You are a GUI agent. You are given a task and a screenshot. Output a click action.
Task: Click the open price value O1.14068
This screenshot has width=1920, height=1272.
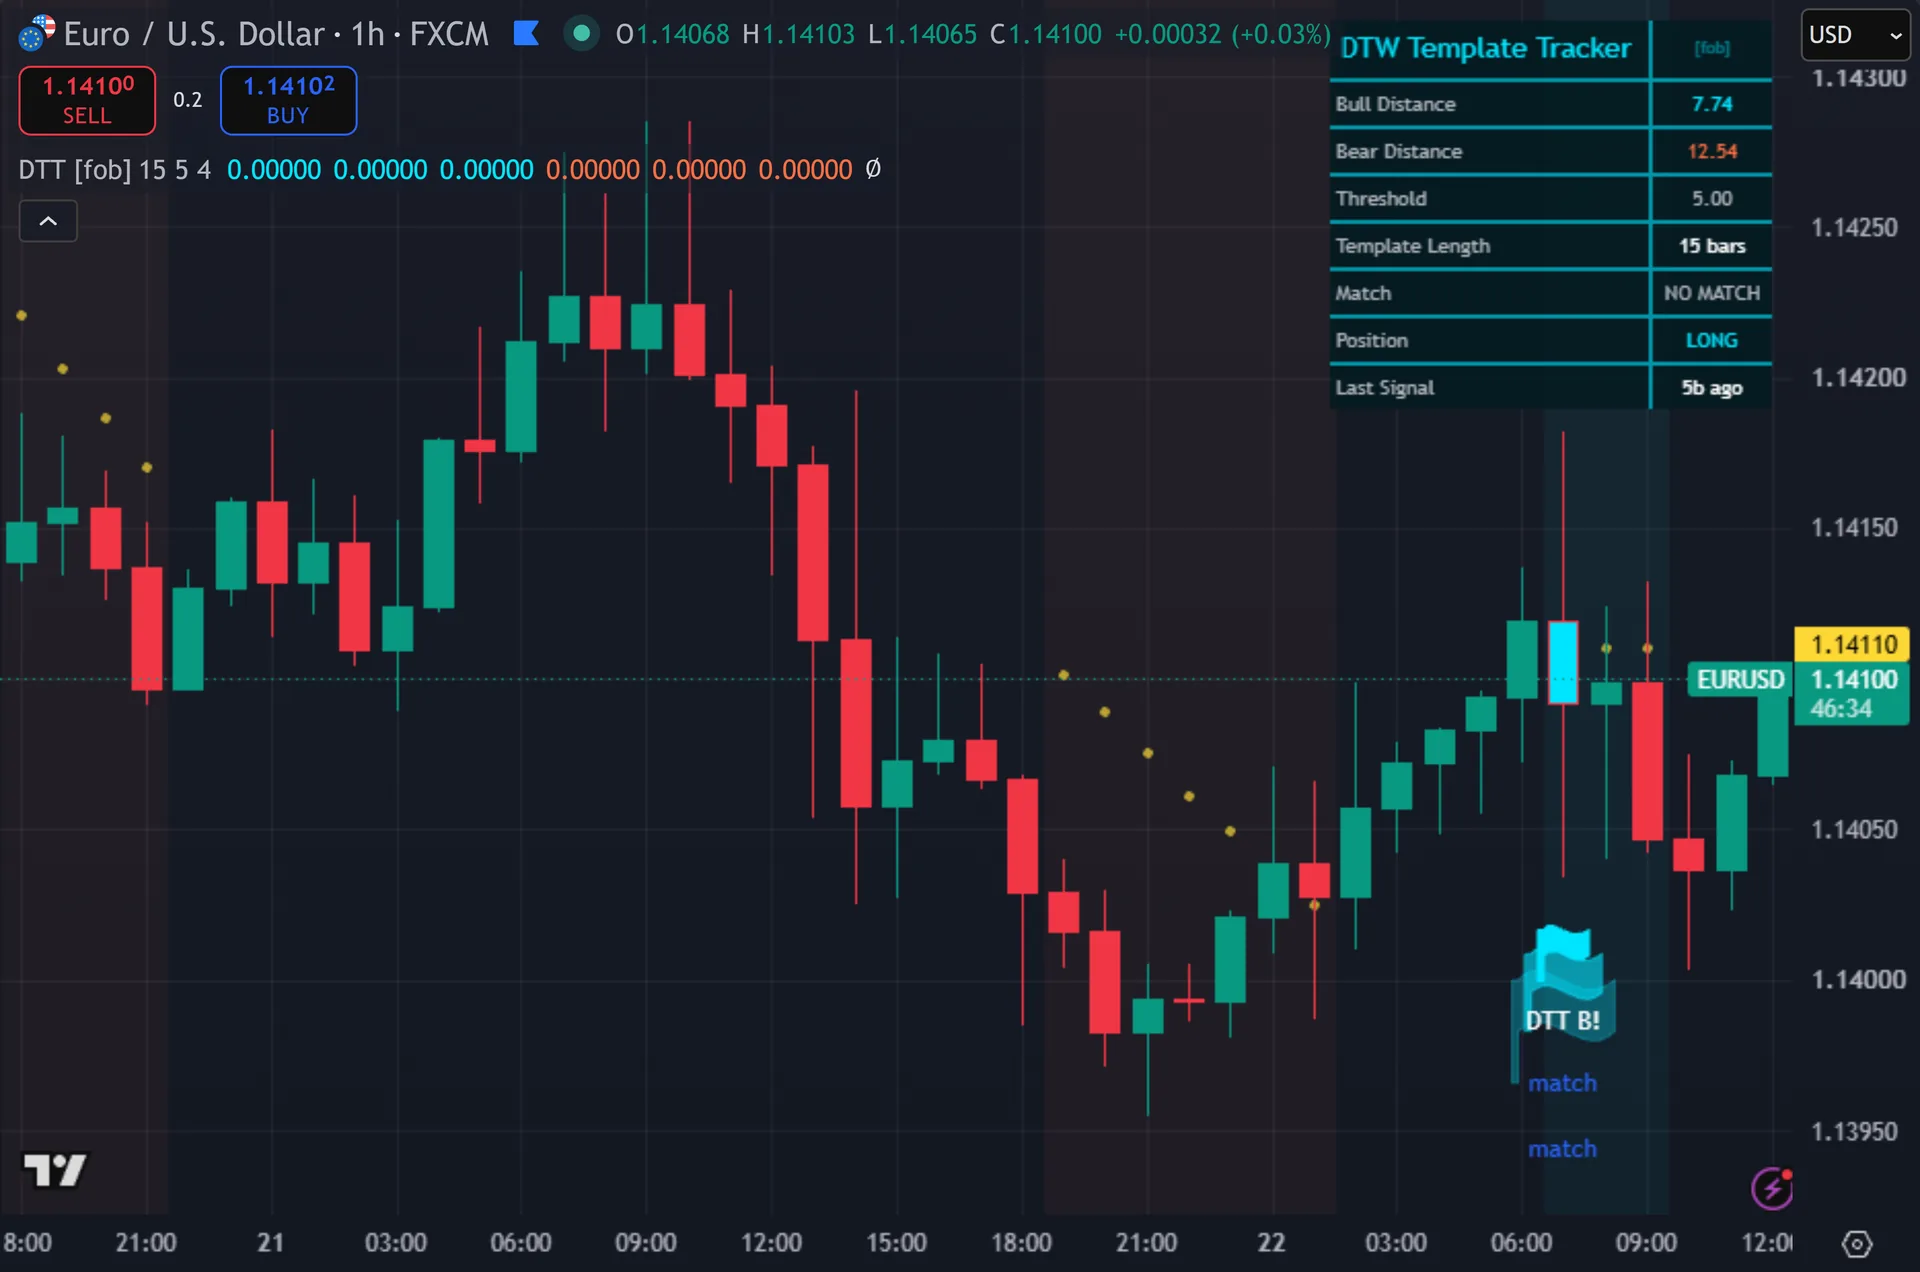click(673, 34)
